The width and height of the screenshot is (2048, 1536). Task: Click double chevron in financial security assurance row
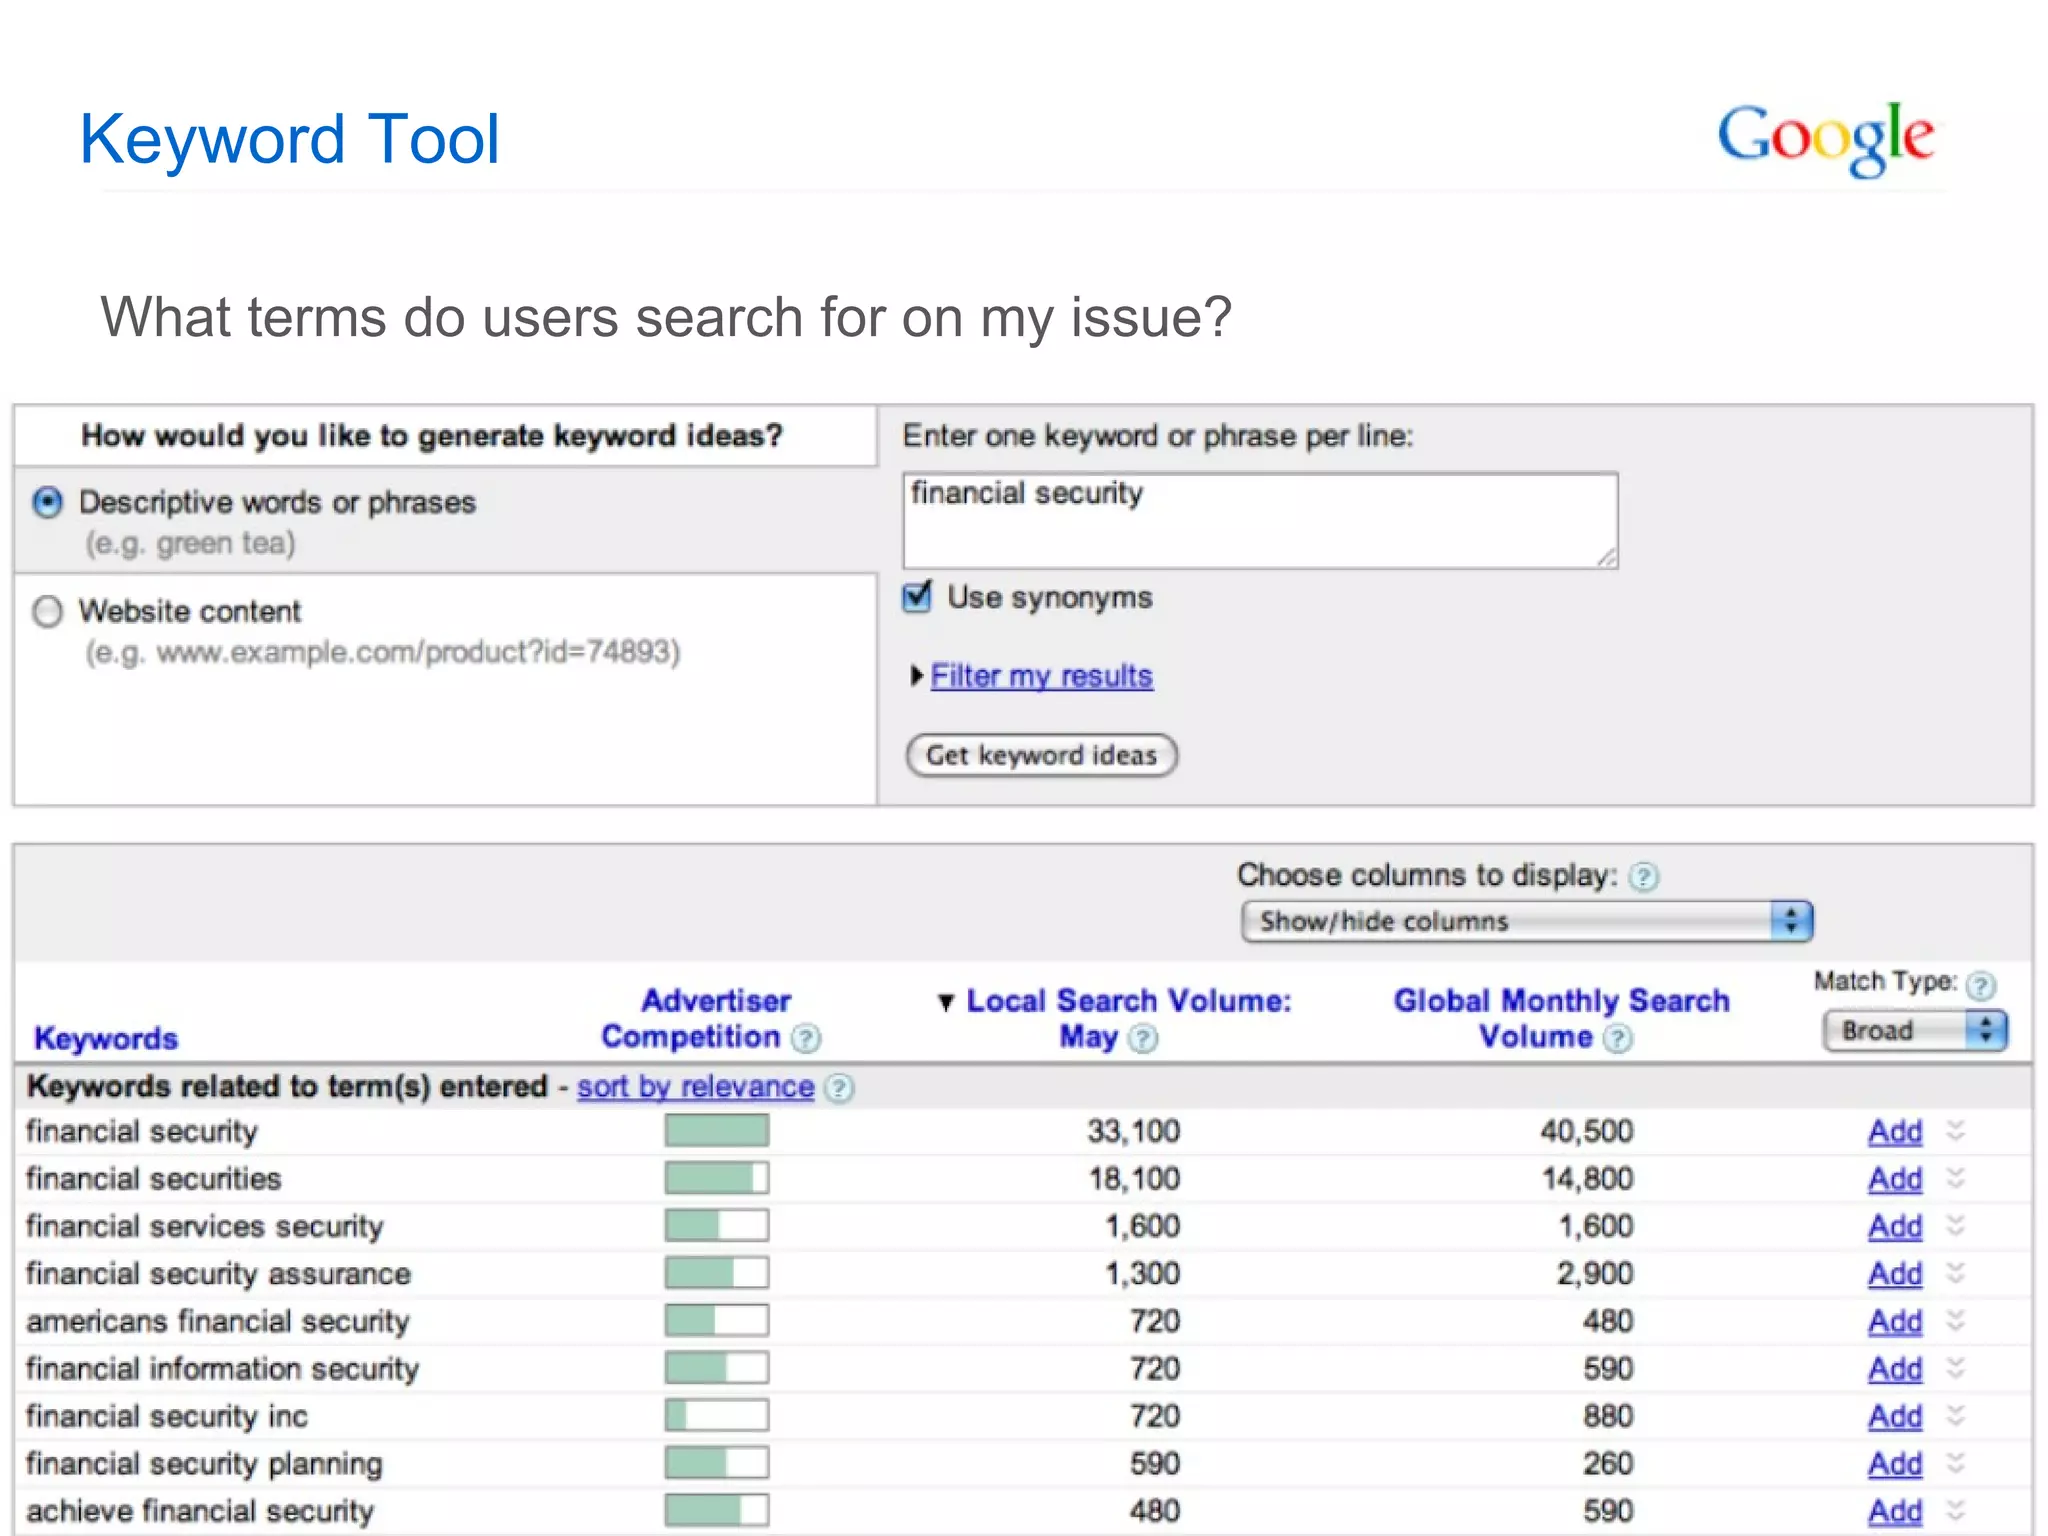click(x=1956, y=1273)
